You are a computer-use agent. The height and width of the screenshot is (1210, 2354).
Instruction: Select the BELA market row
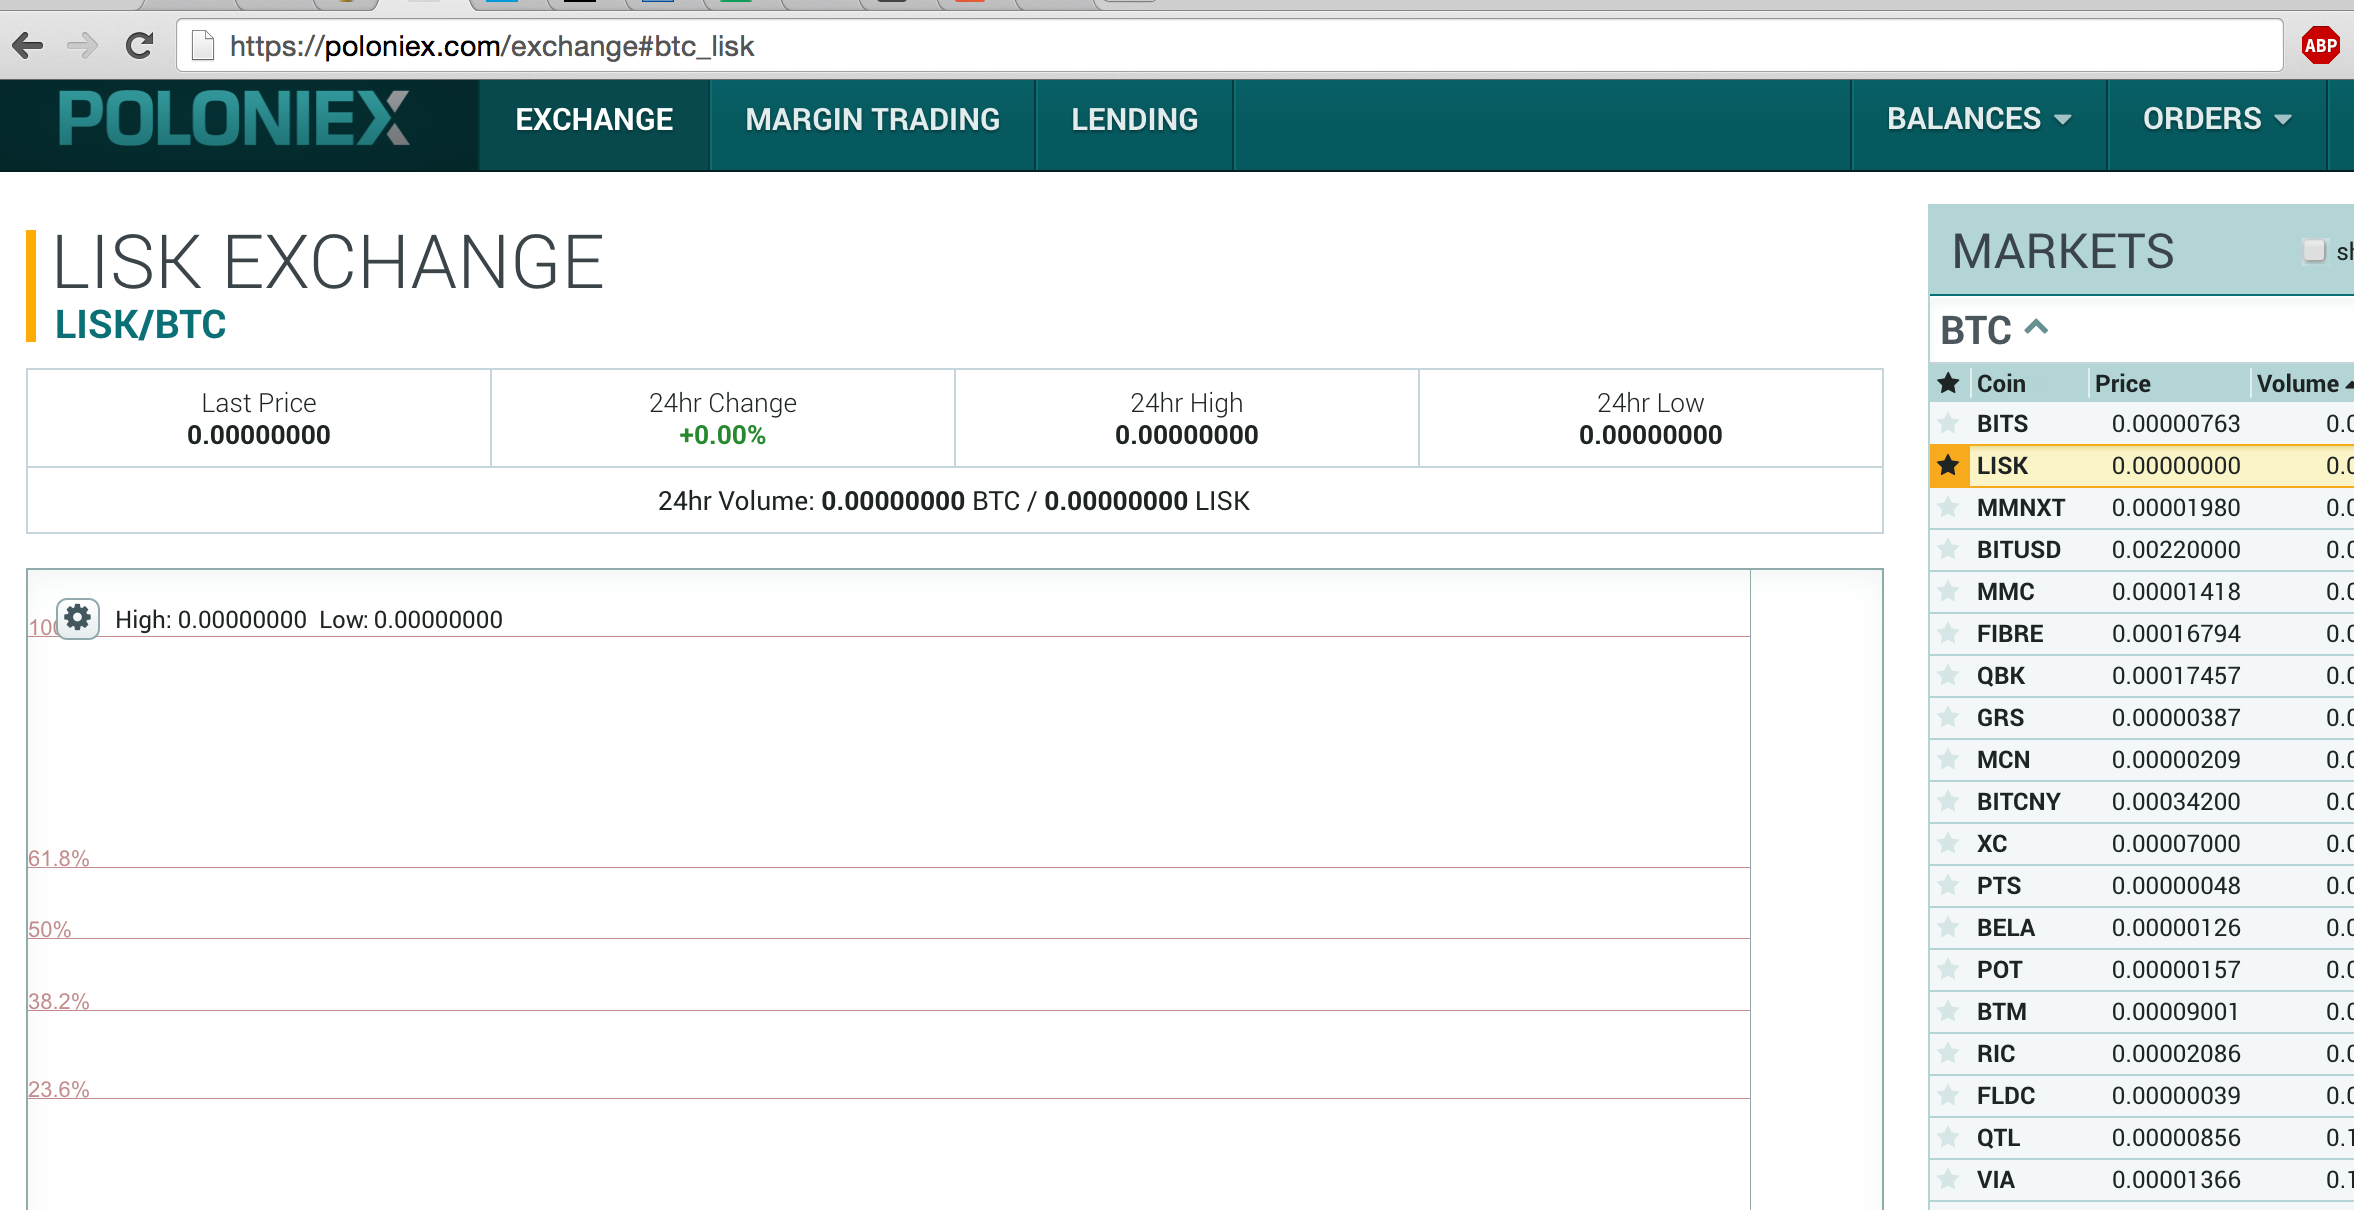2141,927
